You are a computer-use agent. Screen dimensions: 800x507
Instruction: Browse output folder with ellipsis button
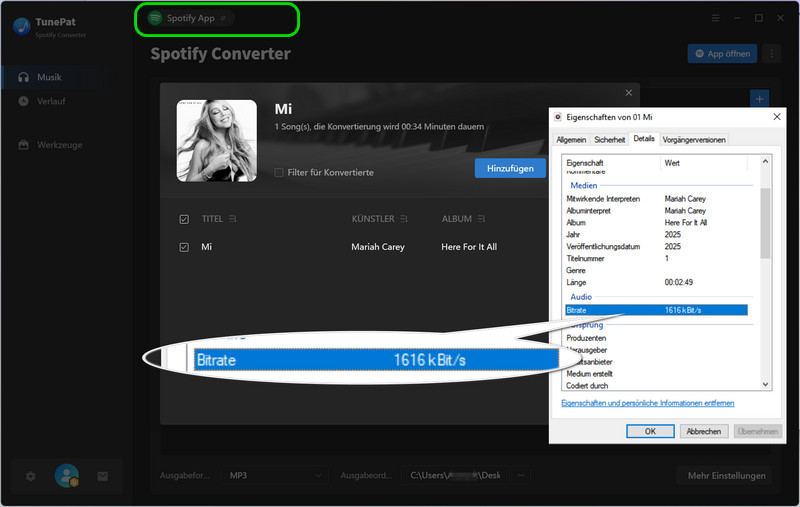tap(521, 475)
